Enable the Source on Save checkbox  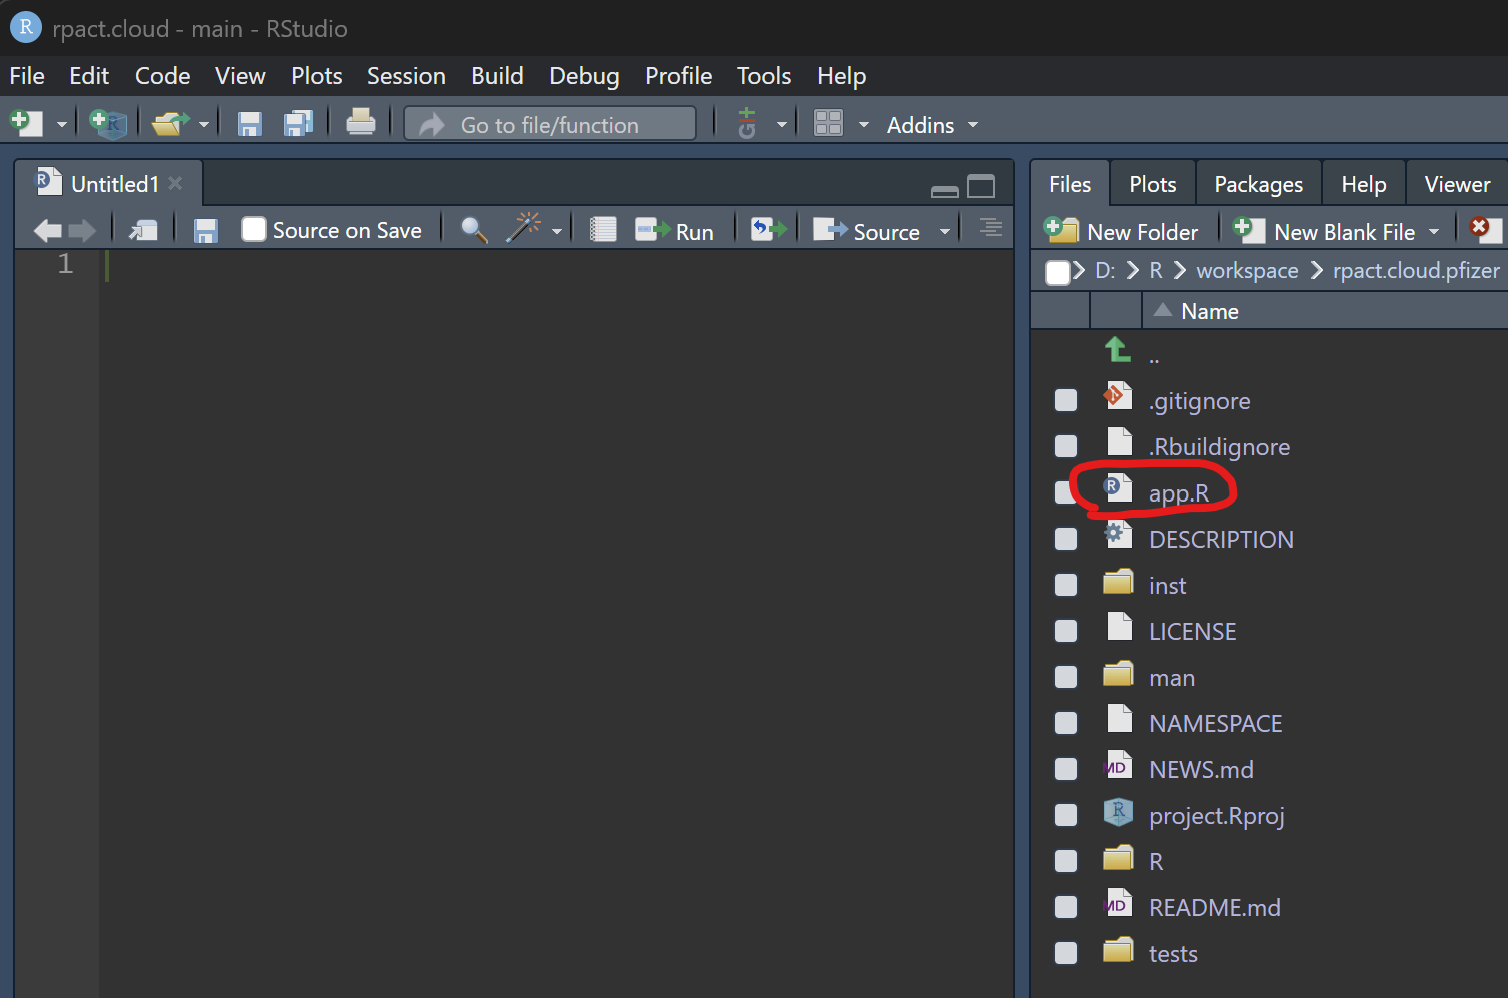pyautogui.click(x=252, y=229)
